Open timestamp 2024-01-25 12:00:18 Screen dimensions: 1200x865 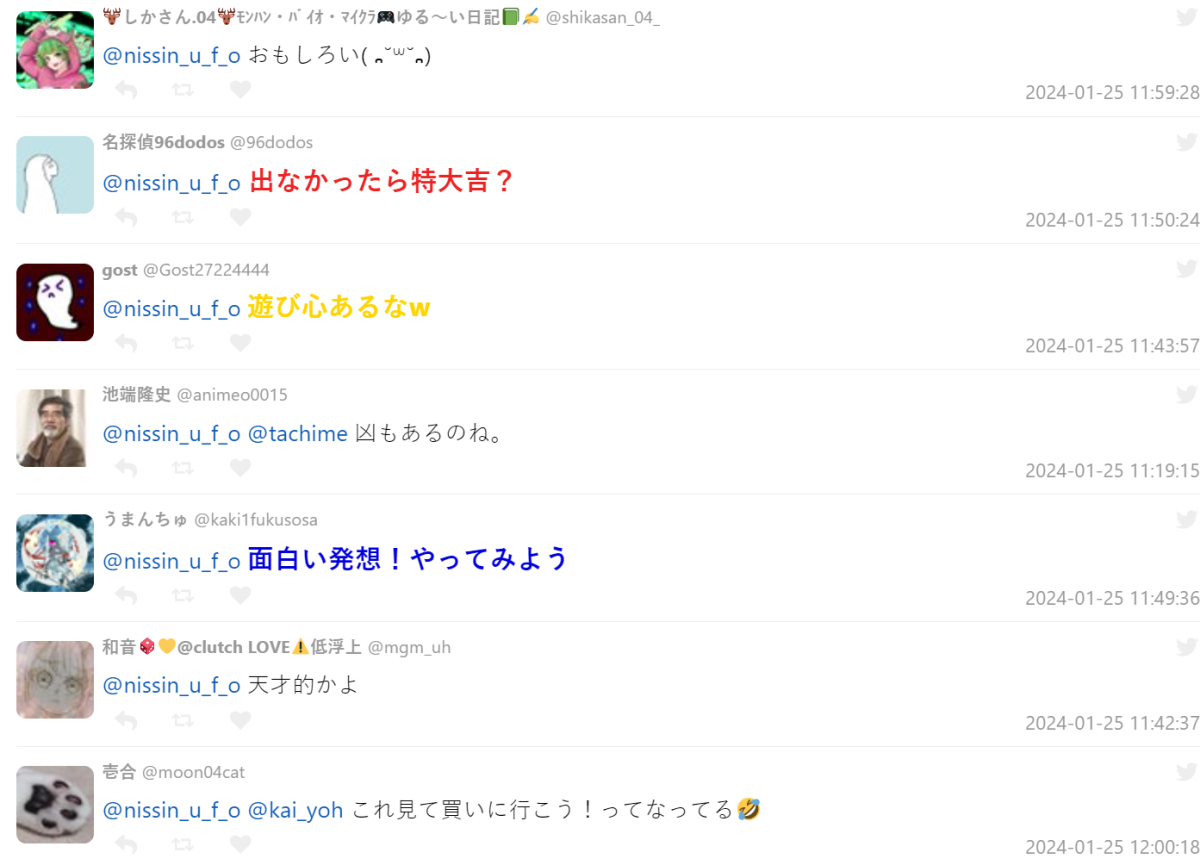point(1112,847)
